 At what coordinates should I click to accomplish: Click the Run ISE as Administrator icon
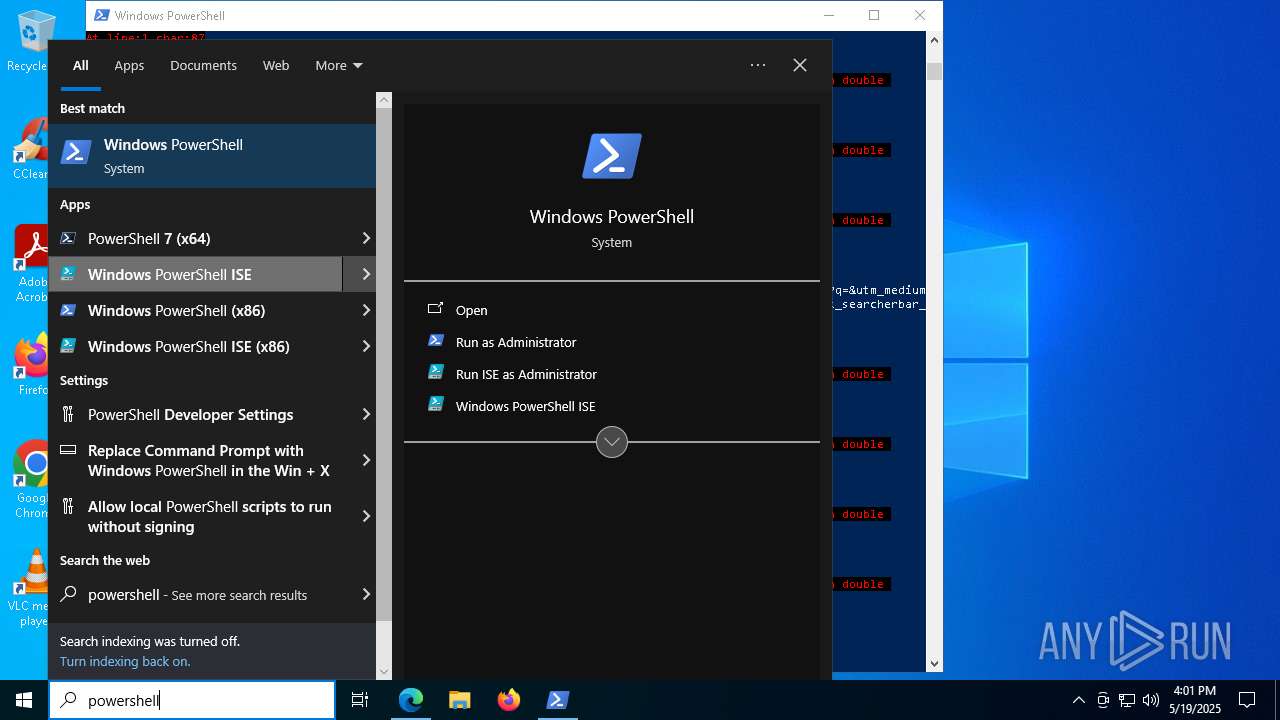[435, 373]
